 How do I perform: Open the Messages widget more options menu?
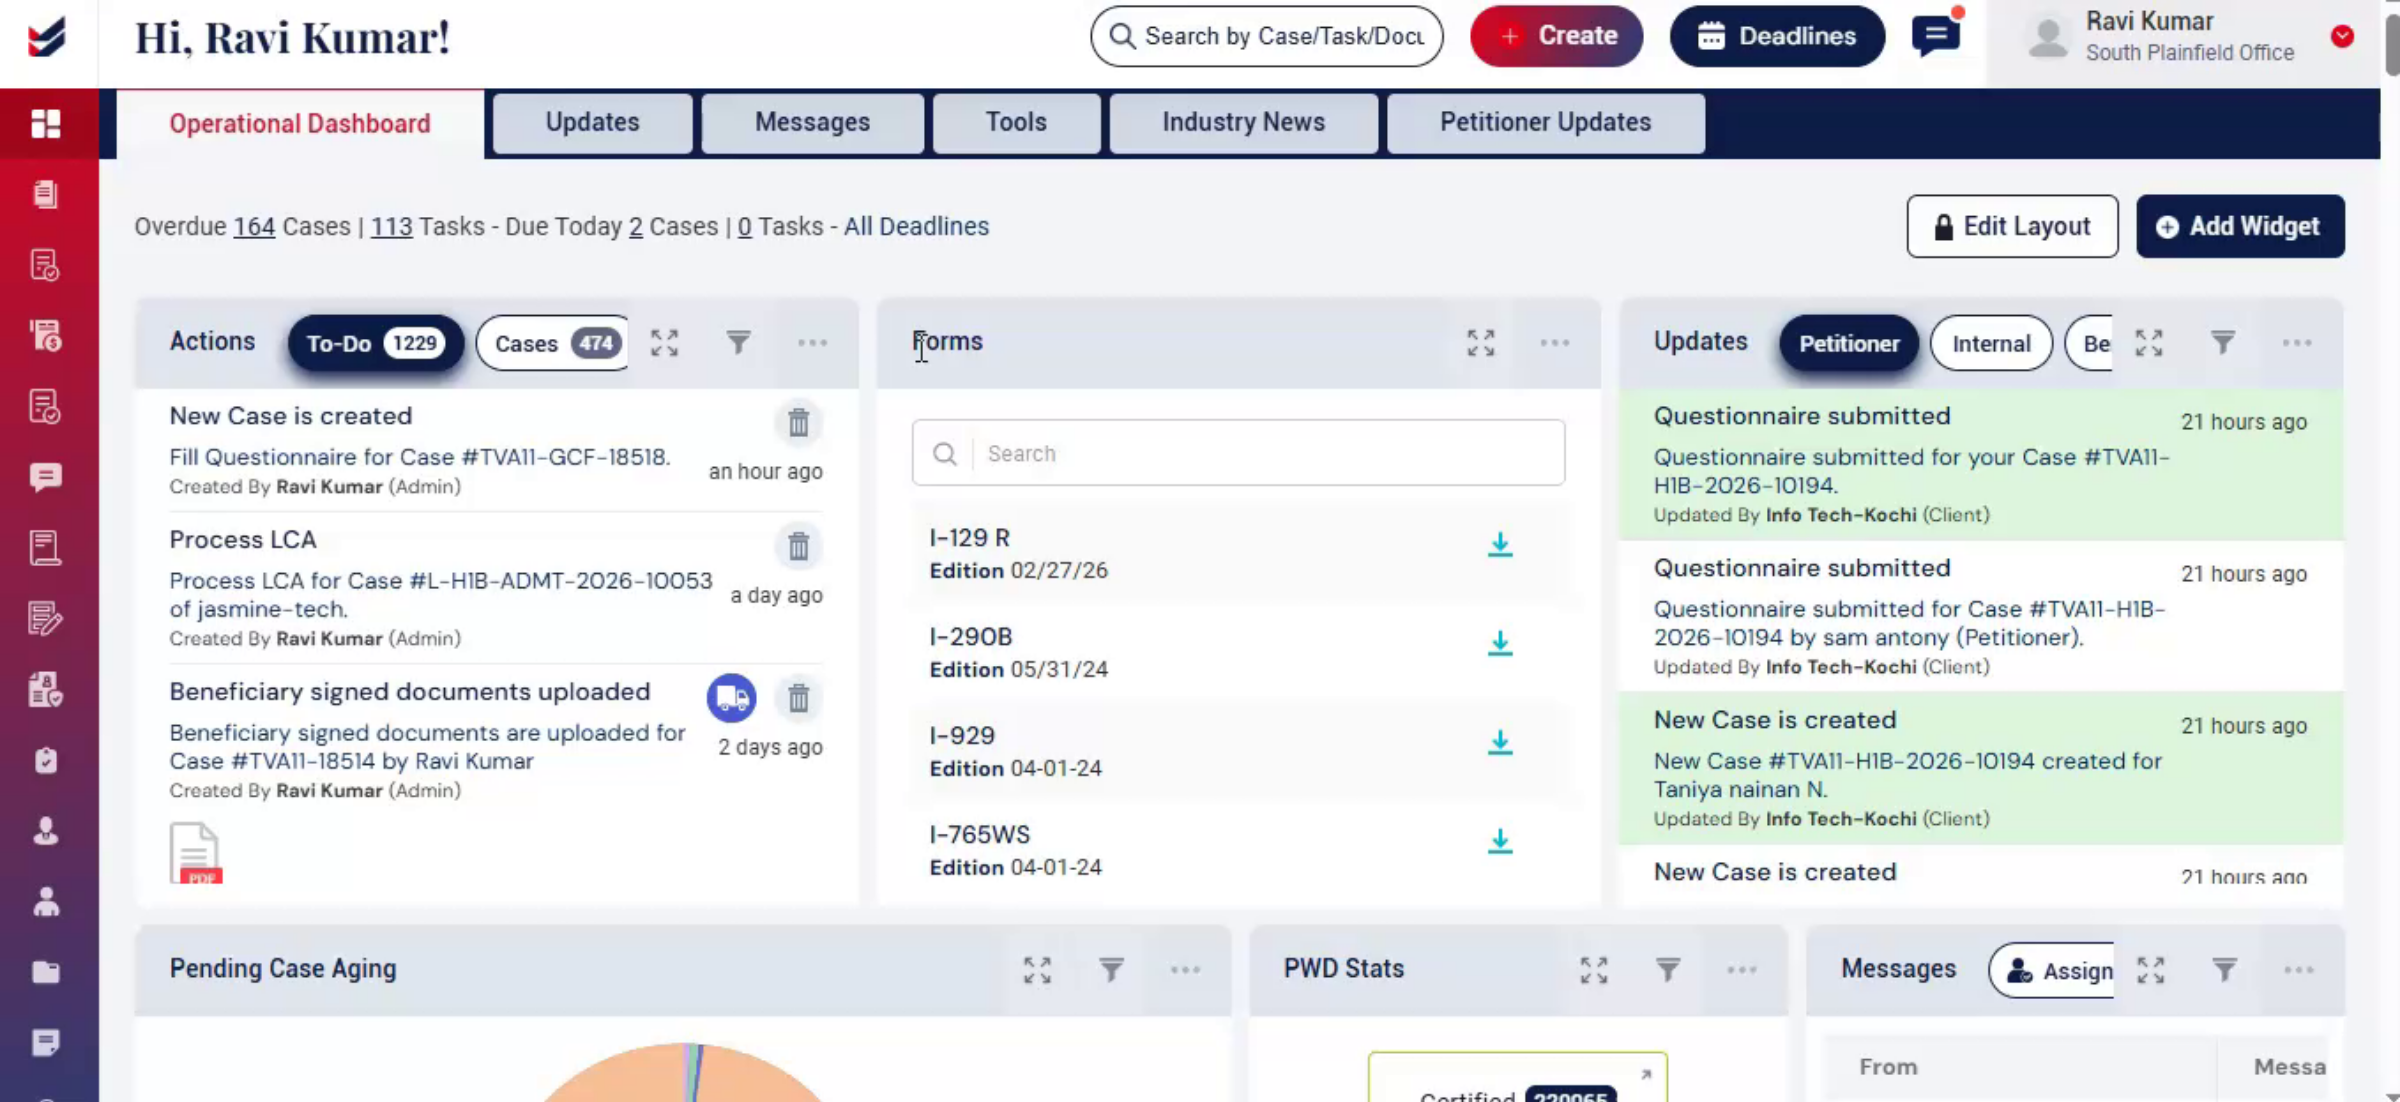[2298, 969]
